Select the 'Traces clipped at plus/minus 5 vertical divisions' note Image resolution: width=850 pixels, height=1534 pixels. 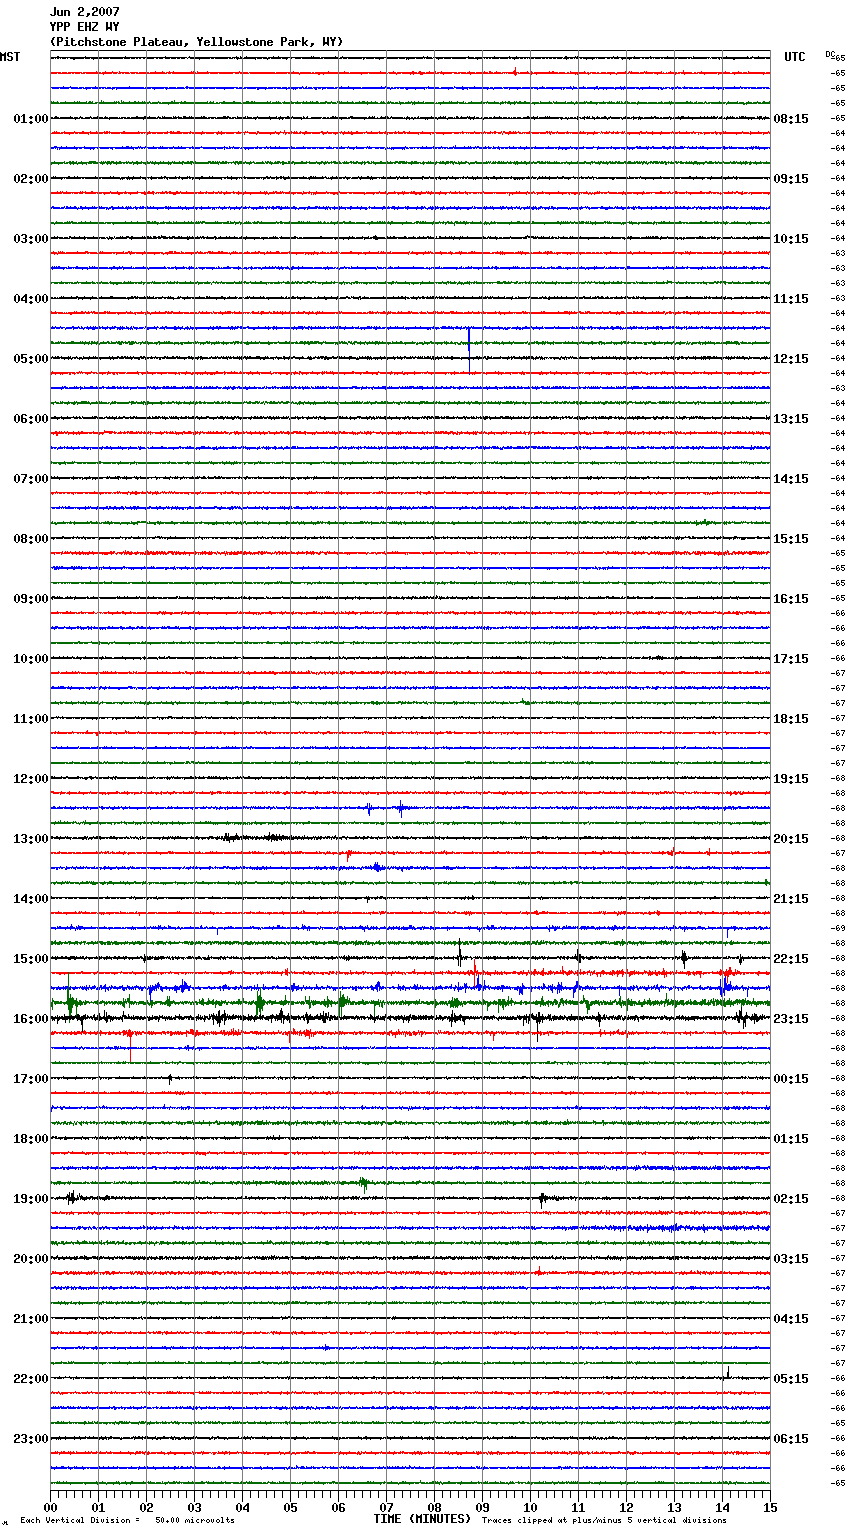pos(604,1521)
